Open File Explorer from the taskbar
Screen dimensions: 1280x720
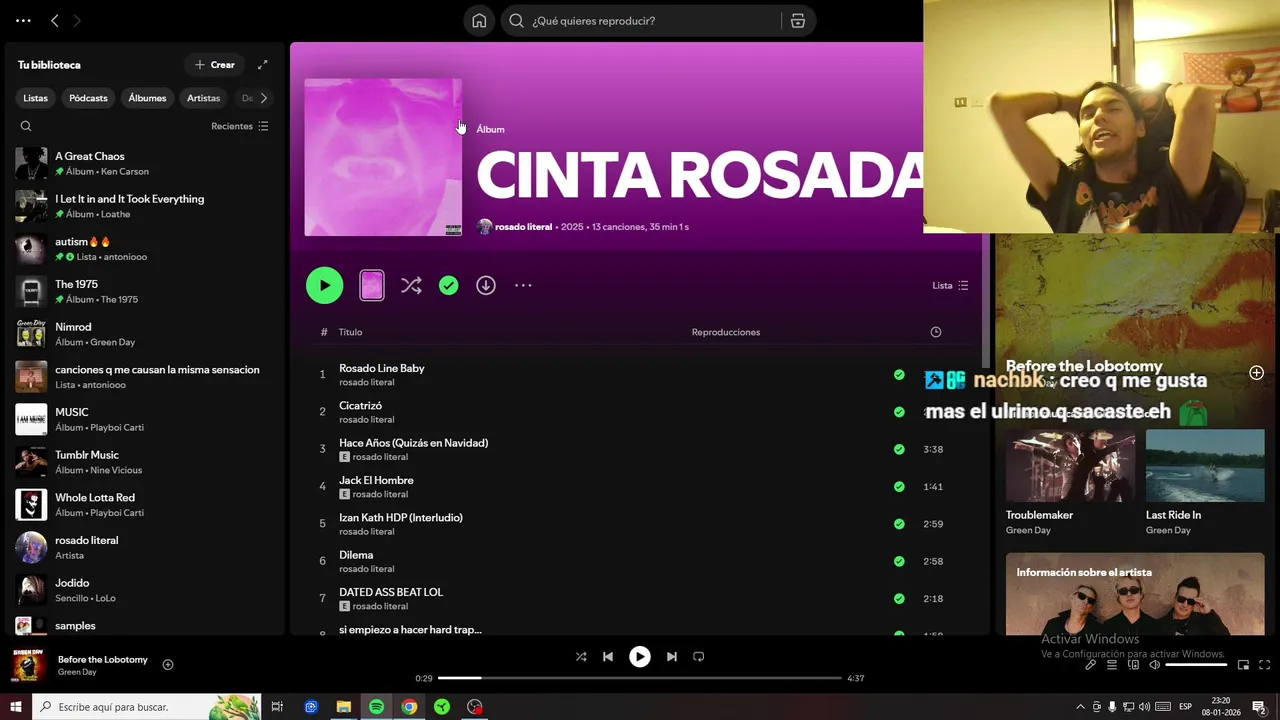coord(343,707)
